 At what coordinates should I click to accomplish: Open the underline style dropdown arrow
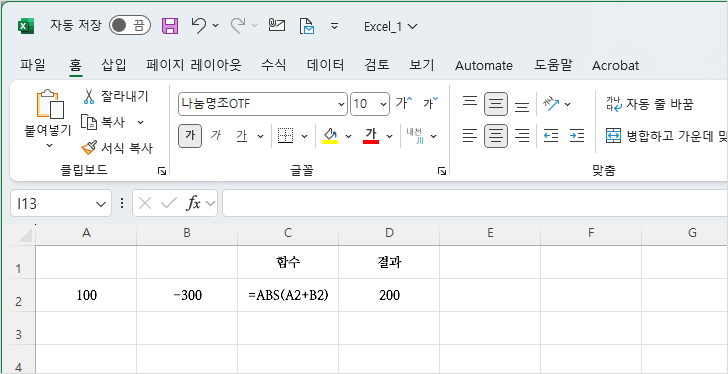click(x=260, y=136)
